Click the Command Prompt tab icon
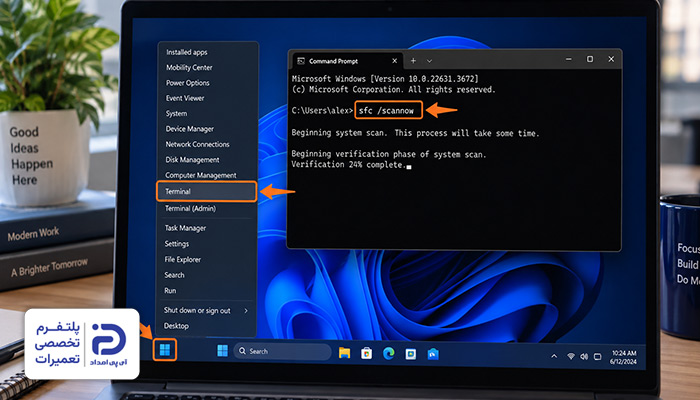 pyautogui.click(x=301, y=61)
